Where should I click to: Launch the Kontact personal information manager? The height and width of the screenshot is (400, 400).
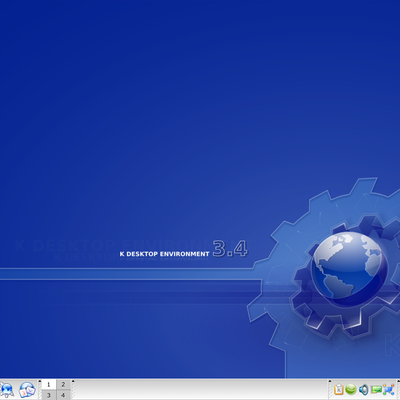tap(27, 390)
